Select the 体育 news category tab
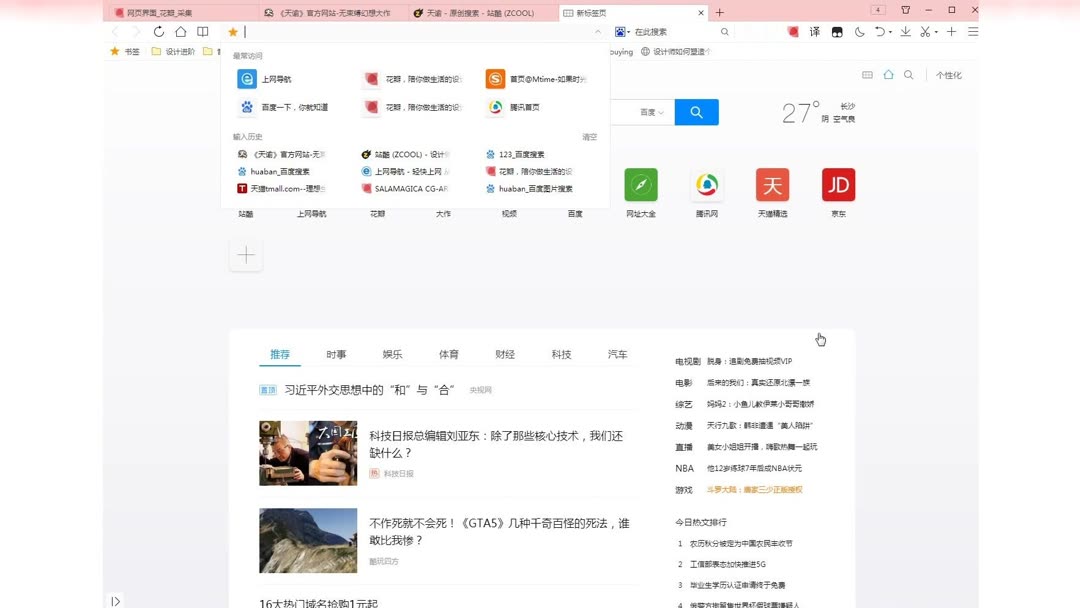This screenshot has width=1080, height=608. click(448, 354)
